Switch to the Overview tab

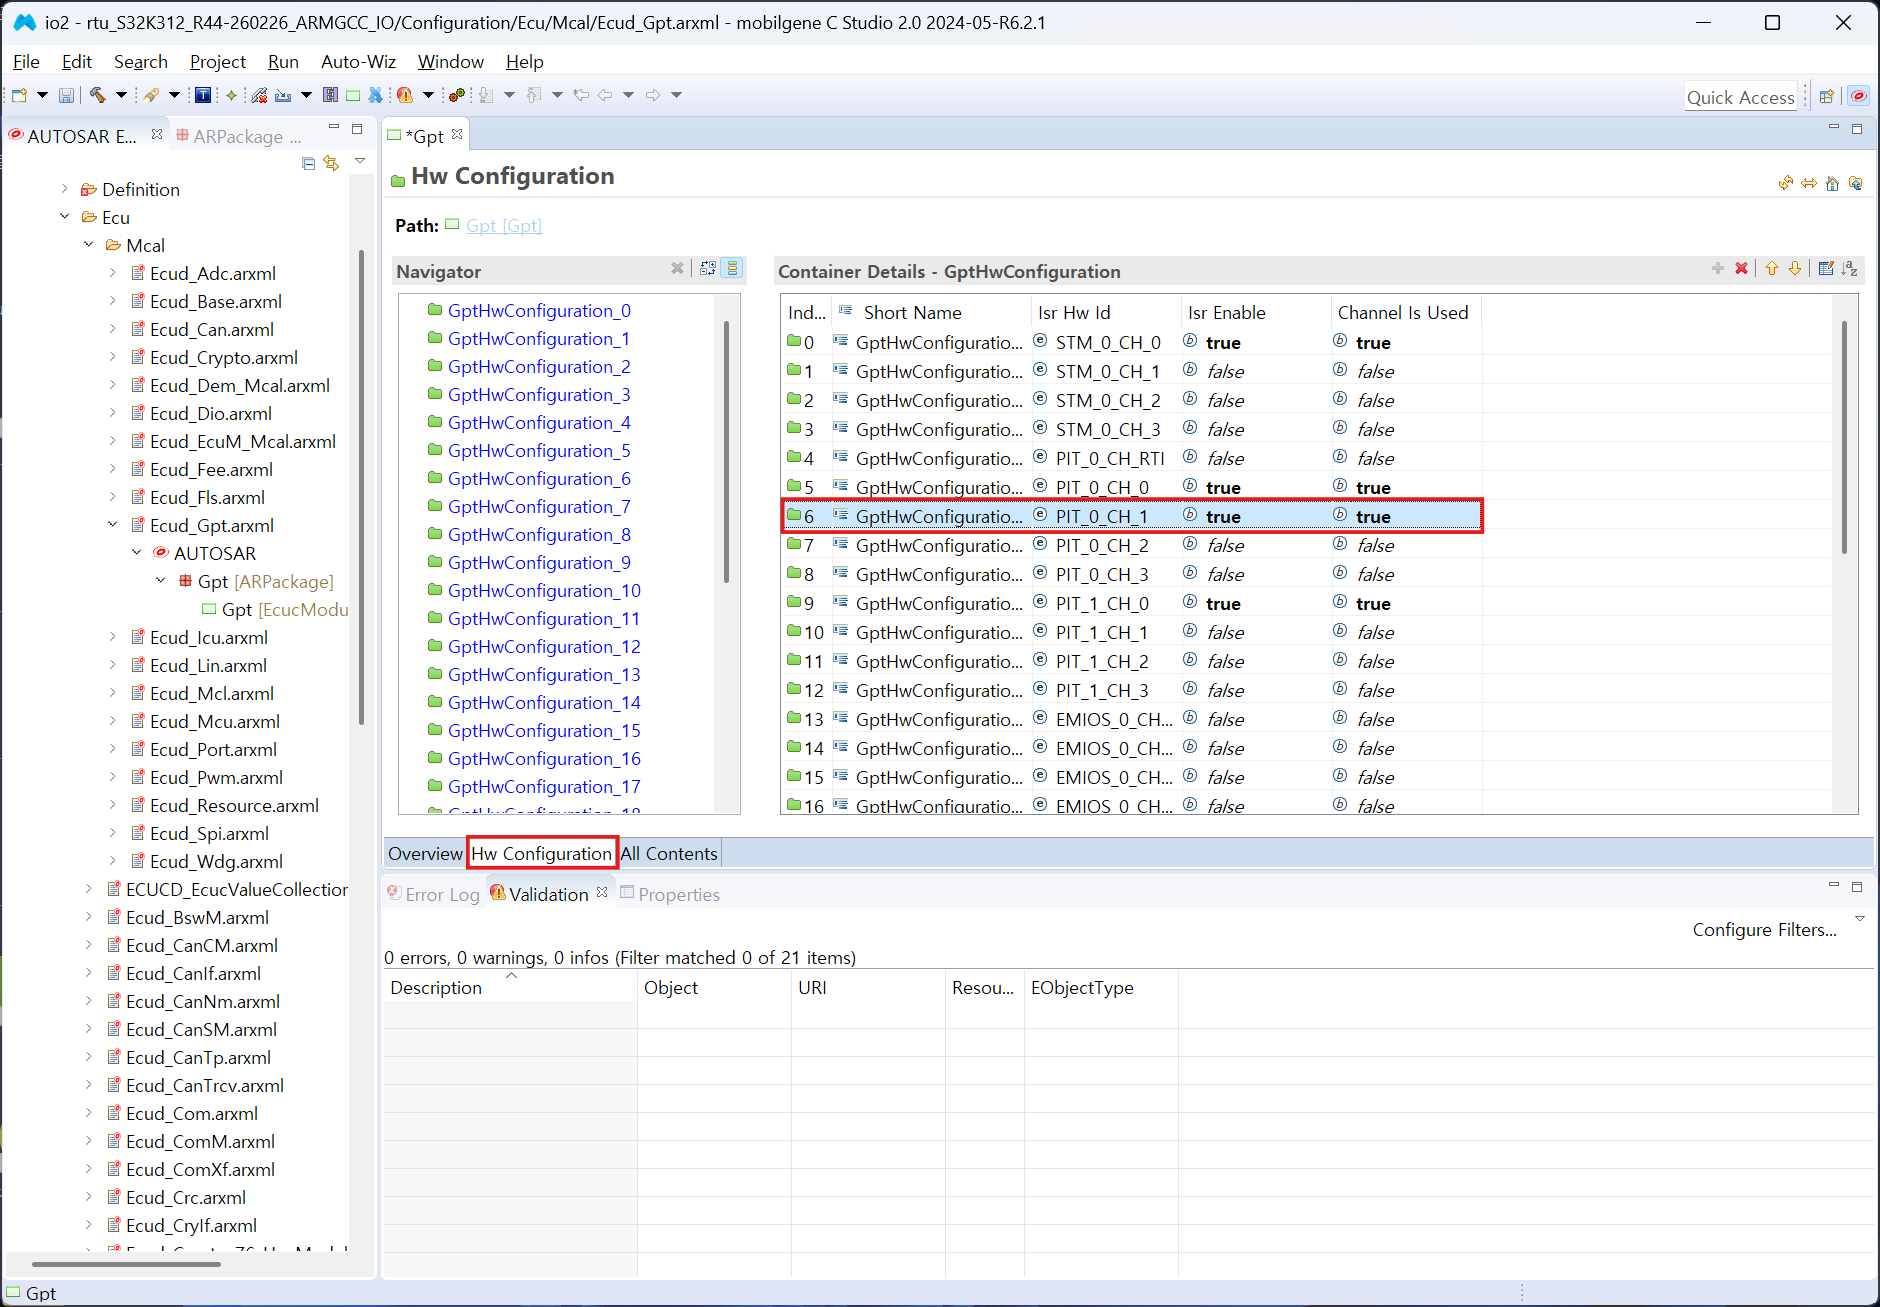coord(425,853)
